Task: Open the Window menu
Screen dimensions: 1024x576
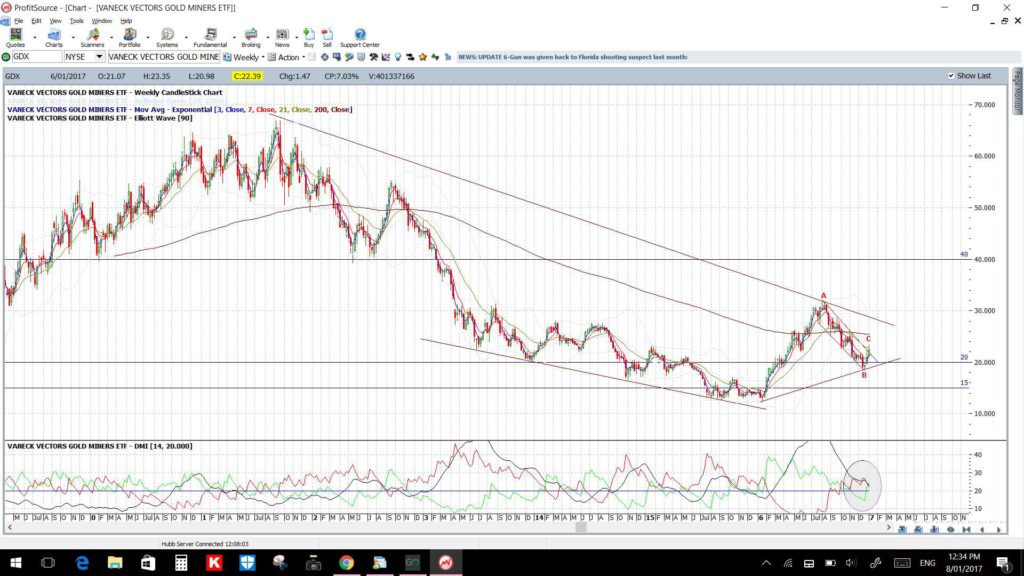Action: [101, 21]
